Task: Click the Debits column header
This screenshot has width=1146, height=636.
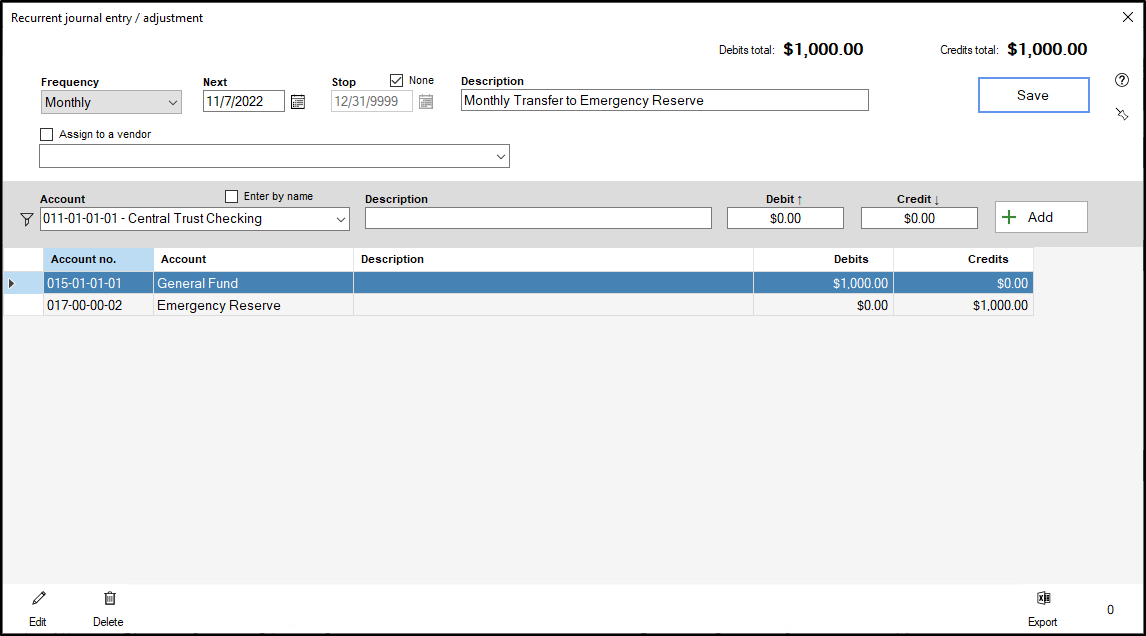Action: pos(823,259)
